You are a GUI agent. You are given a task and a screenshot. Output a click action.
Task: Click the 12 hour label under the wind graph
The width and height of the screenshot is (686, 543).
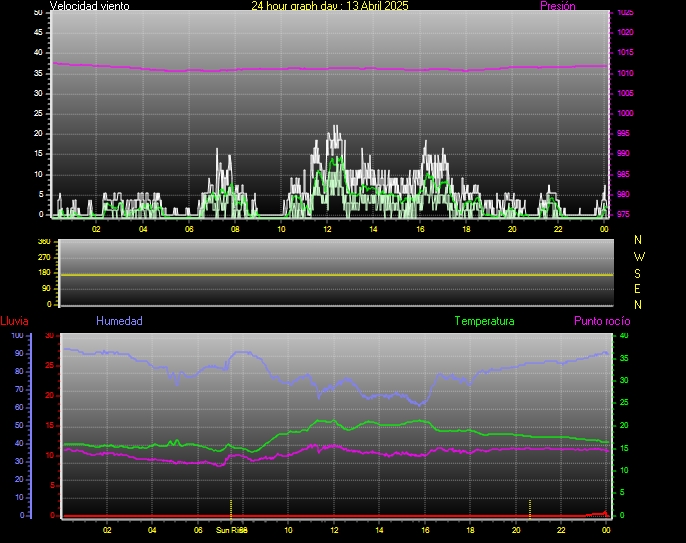[327, 229]
